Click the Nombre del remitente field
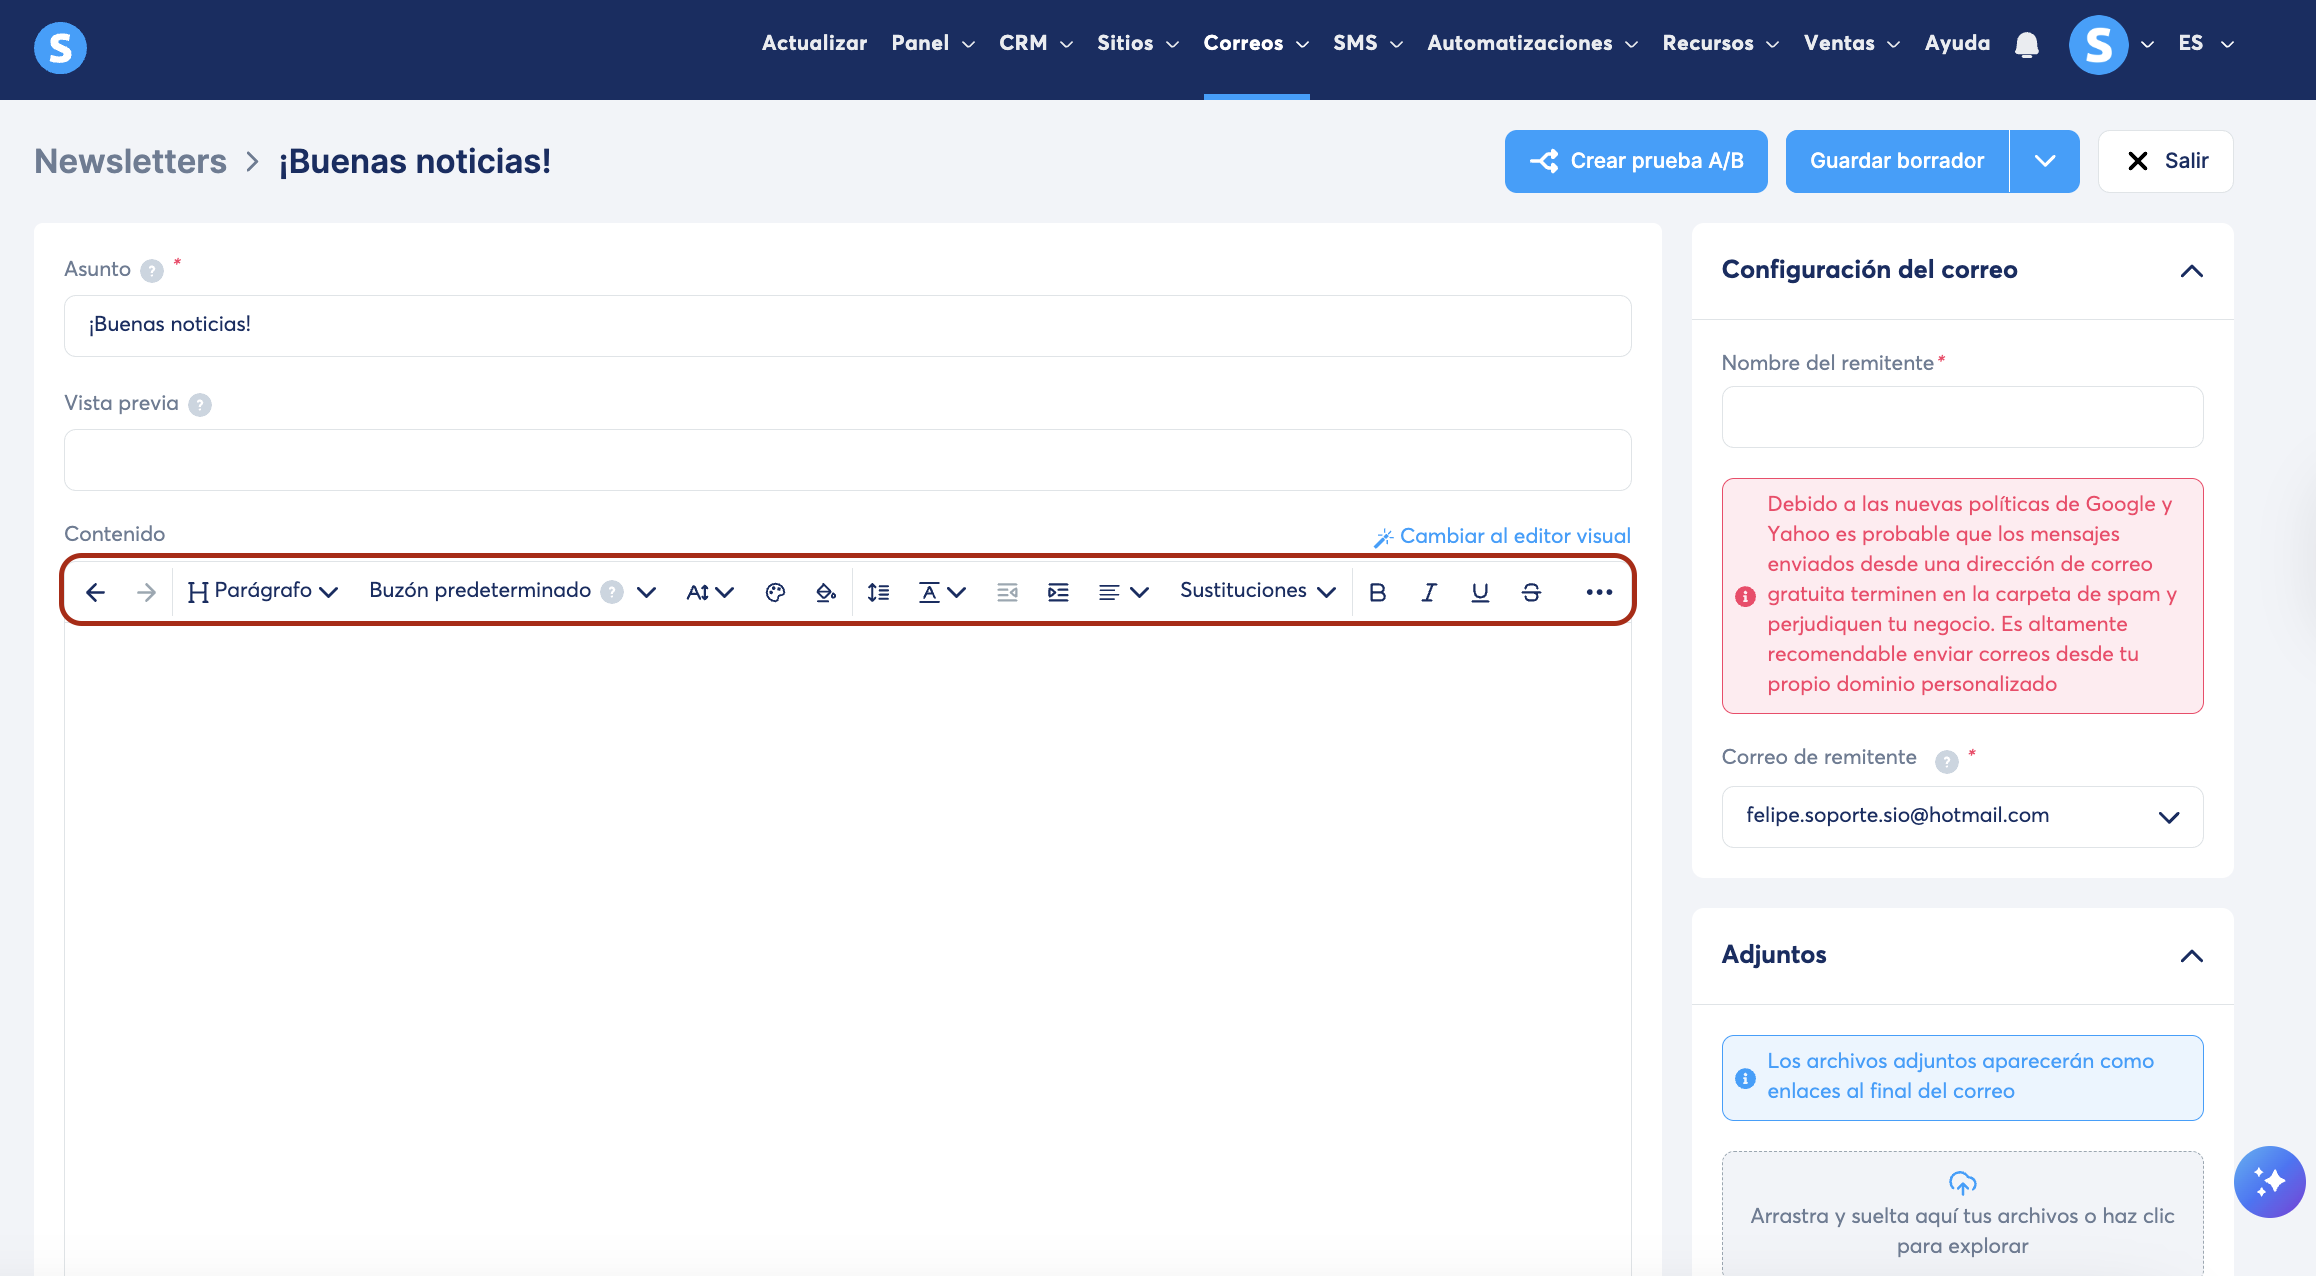 click(x=1961, y=417)
